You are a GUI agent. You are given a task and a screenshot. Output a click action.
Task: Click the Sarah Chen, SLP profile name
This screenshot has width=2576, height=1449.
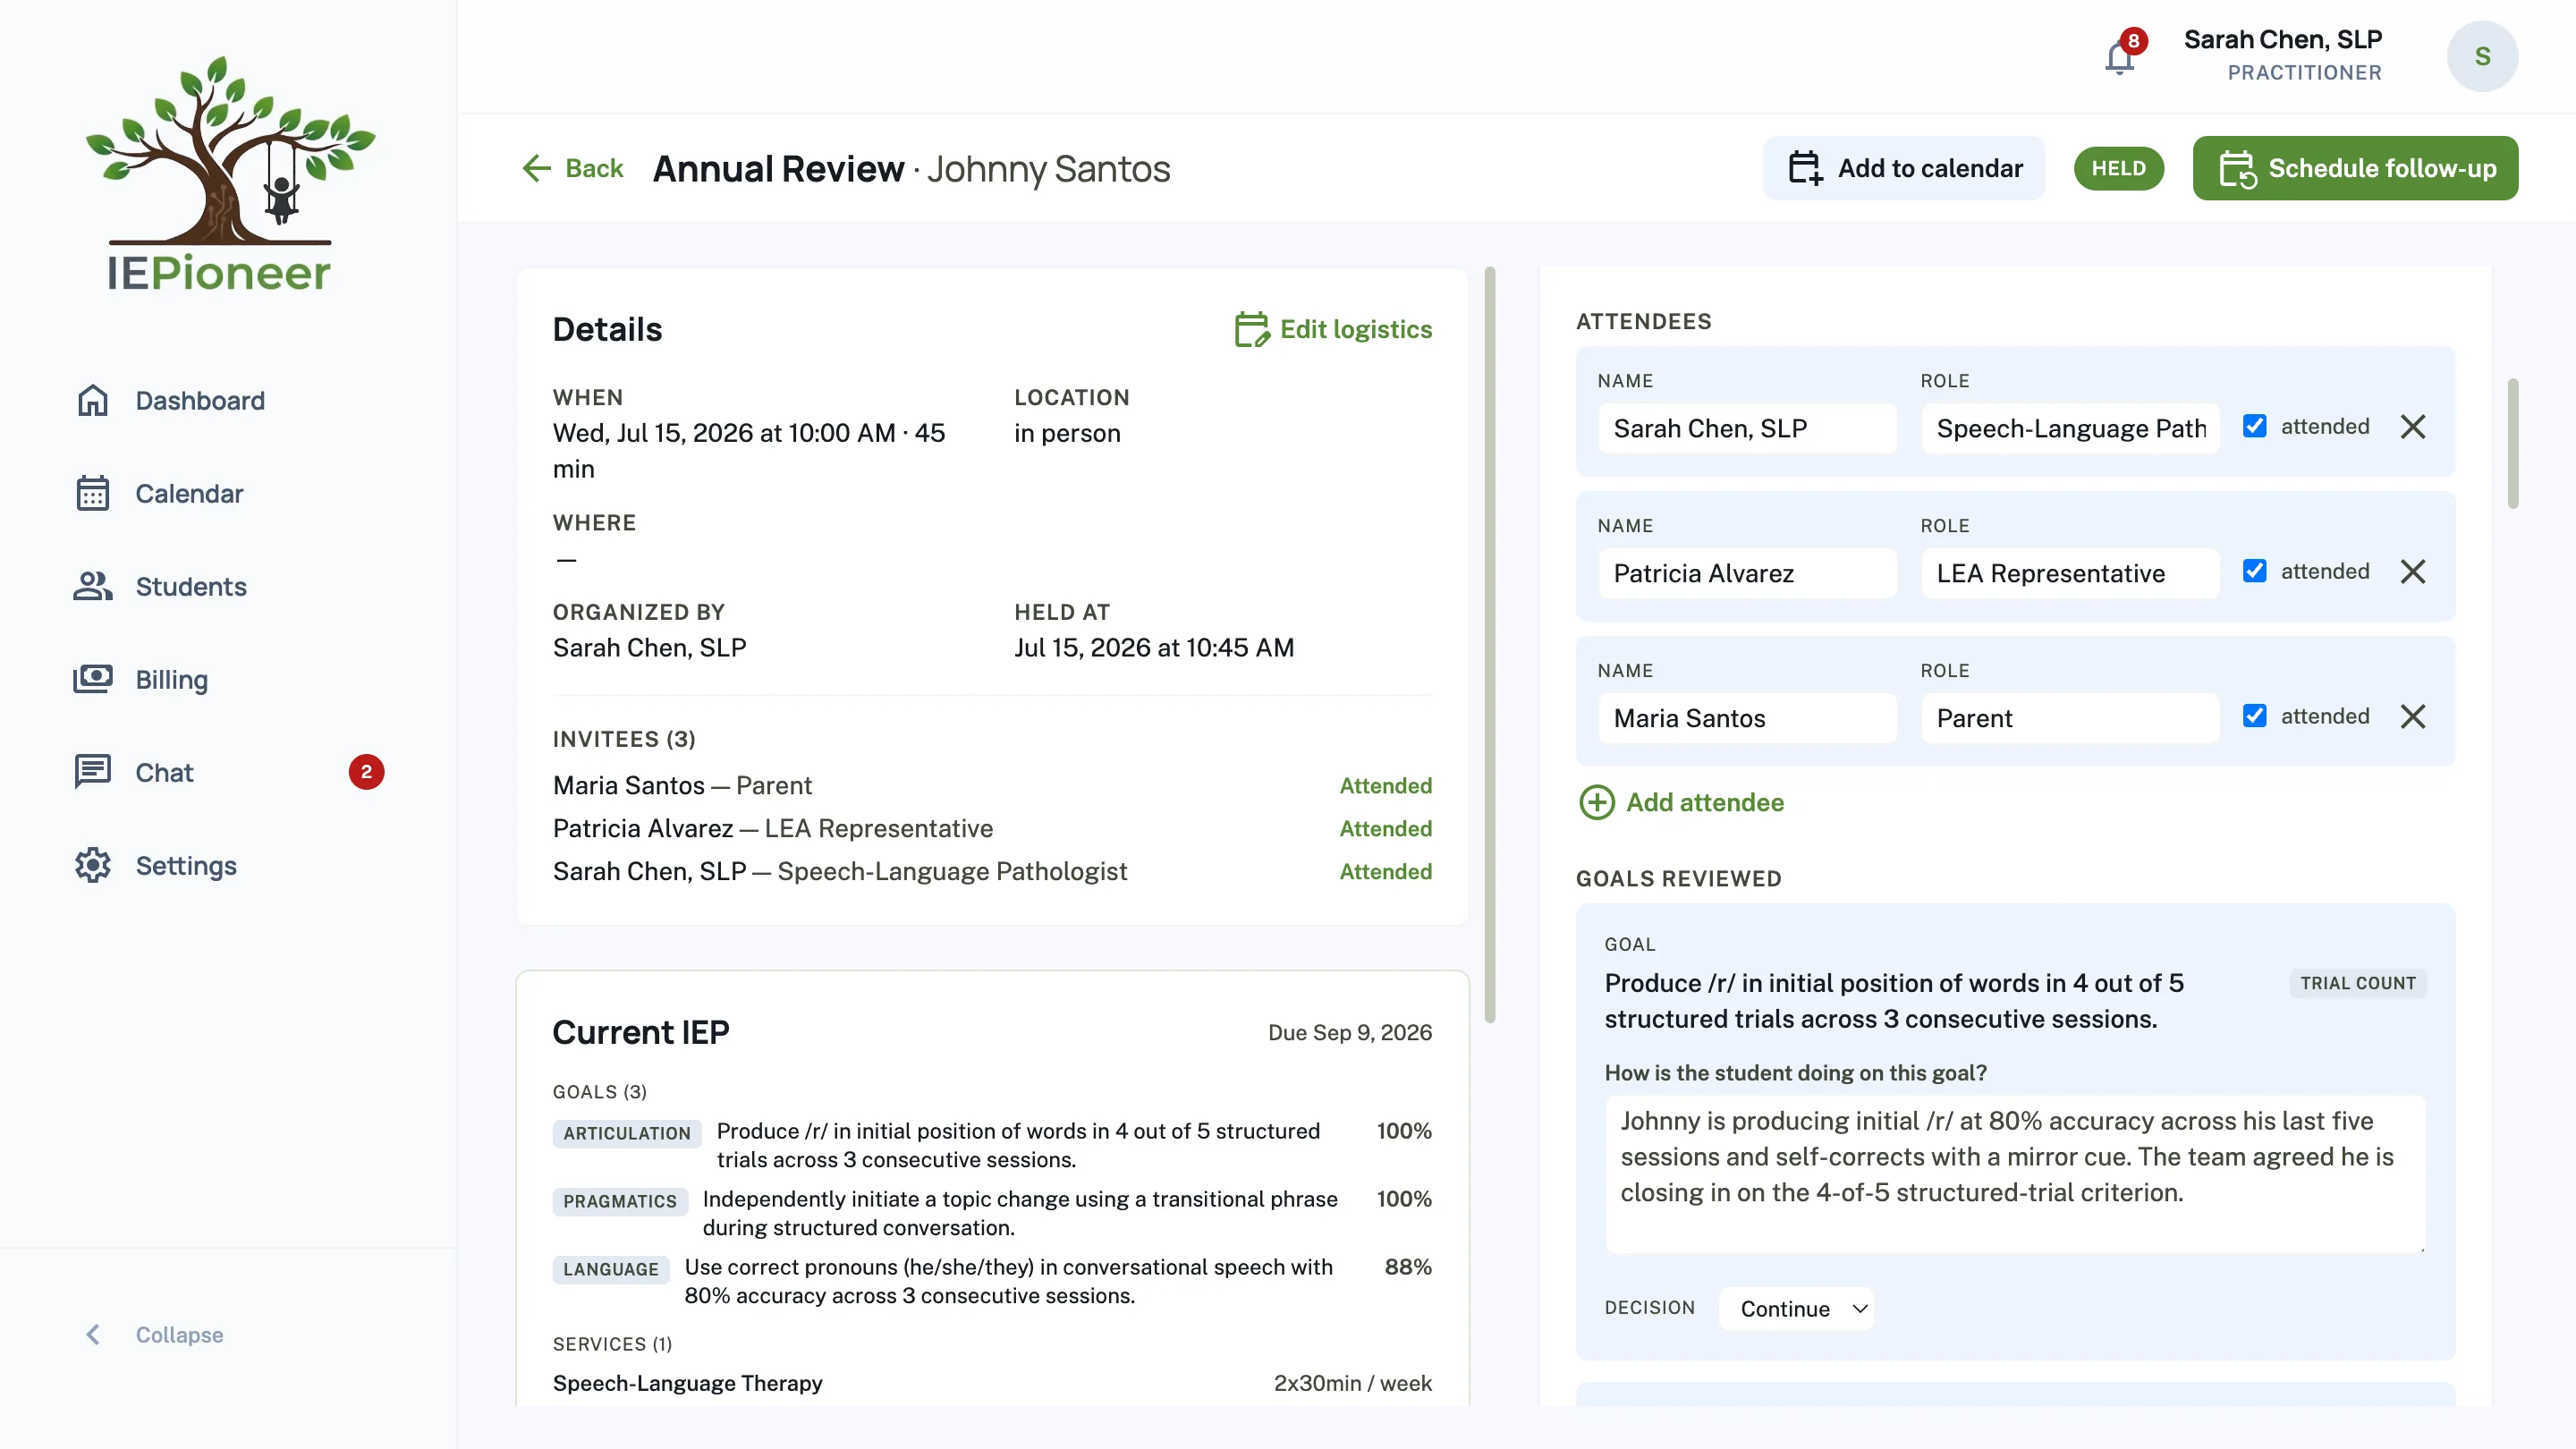(x=2282, y=40)
